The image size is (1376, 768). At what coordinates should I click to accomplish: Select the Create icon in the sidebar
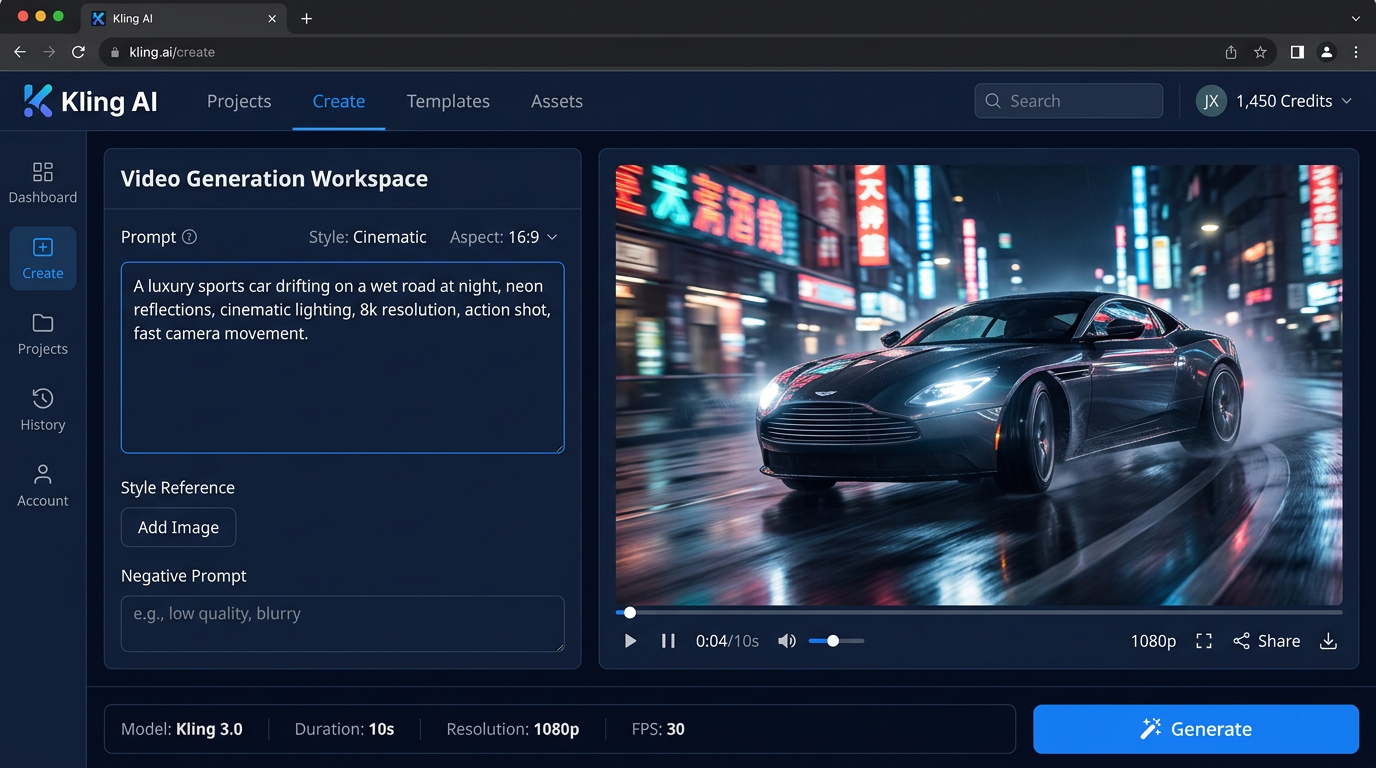coord(42,258)
